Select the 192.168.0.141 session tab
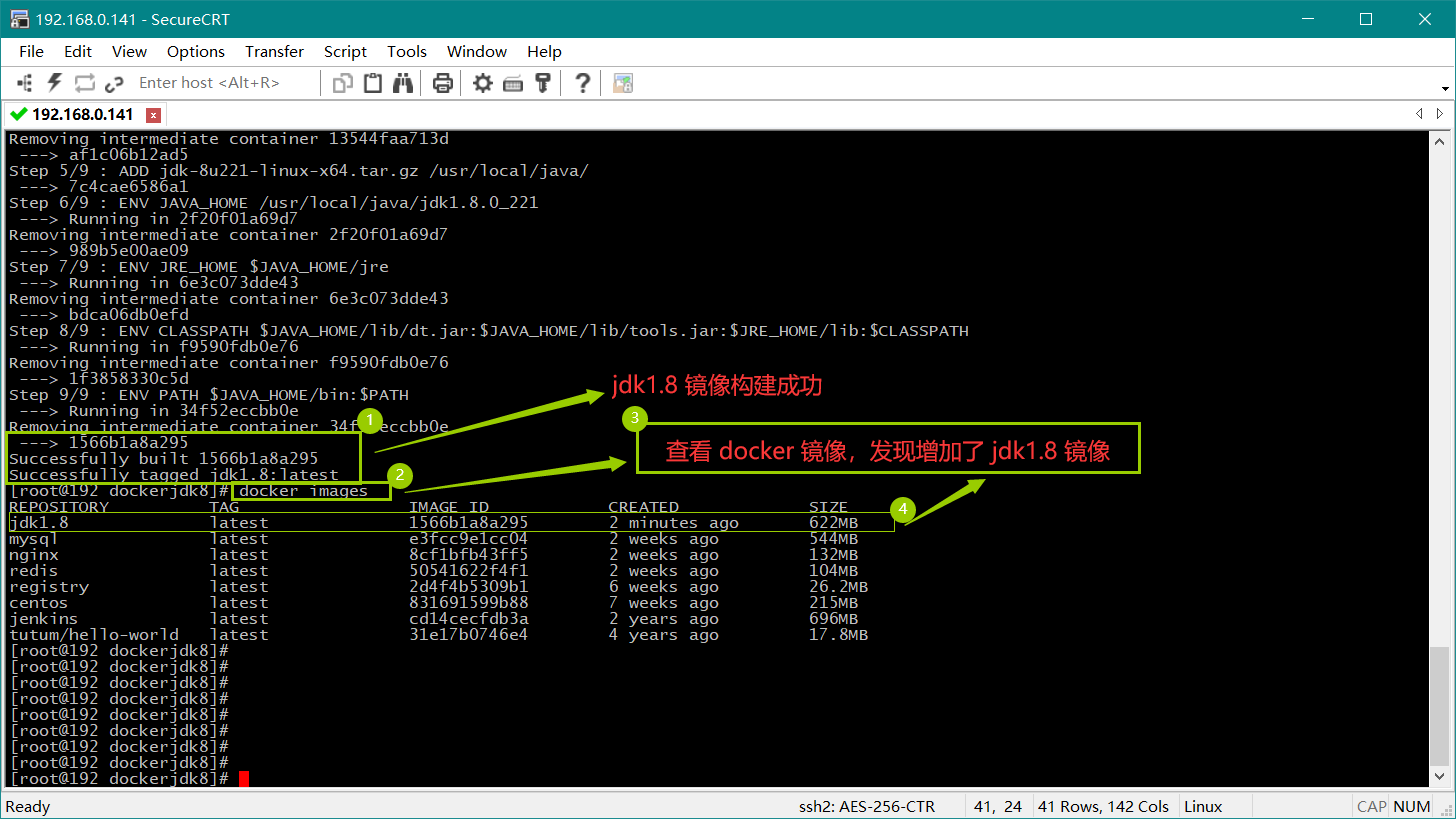The height and width of the screenshot is (819, 1456). pos(82,115)
